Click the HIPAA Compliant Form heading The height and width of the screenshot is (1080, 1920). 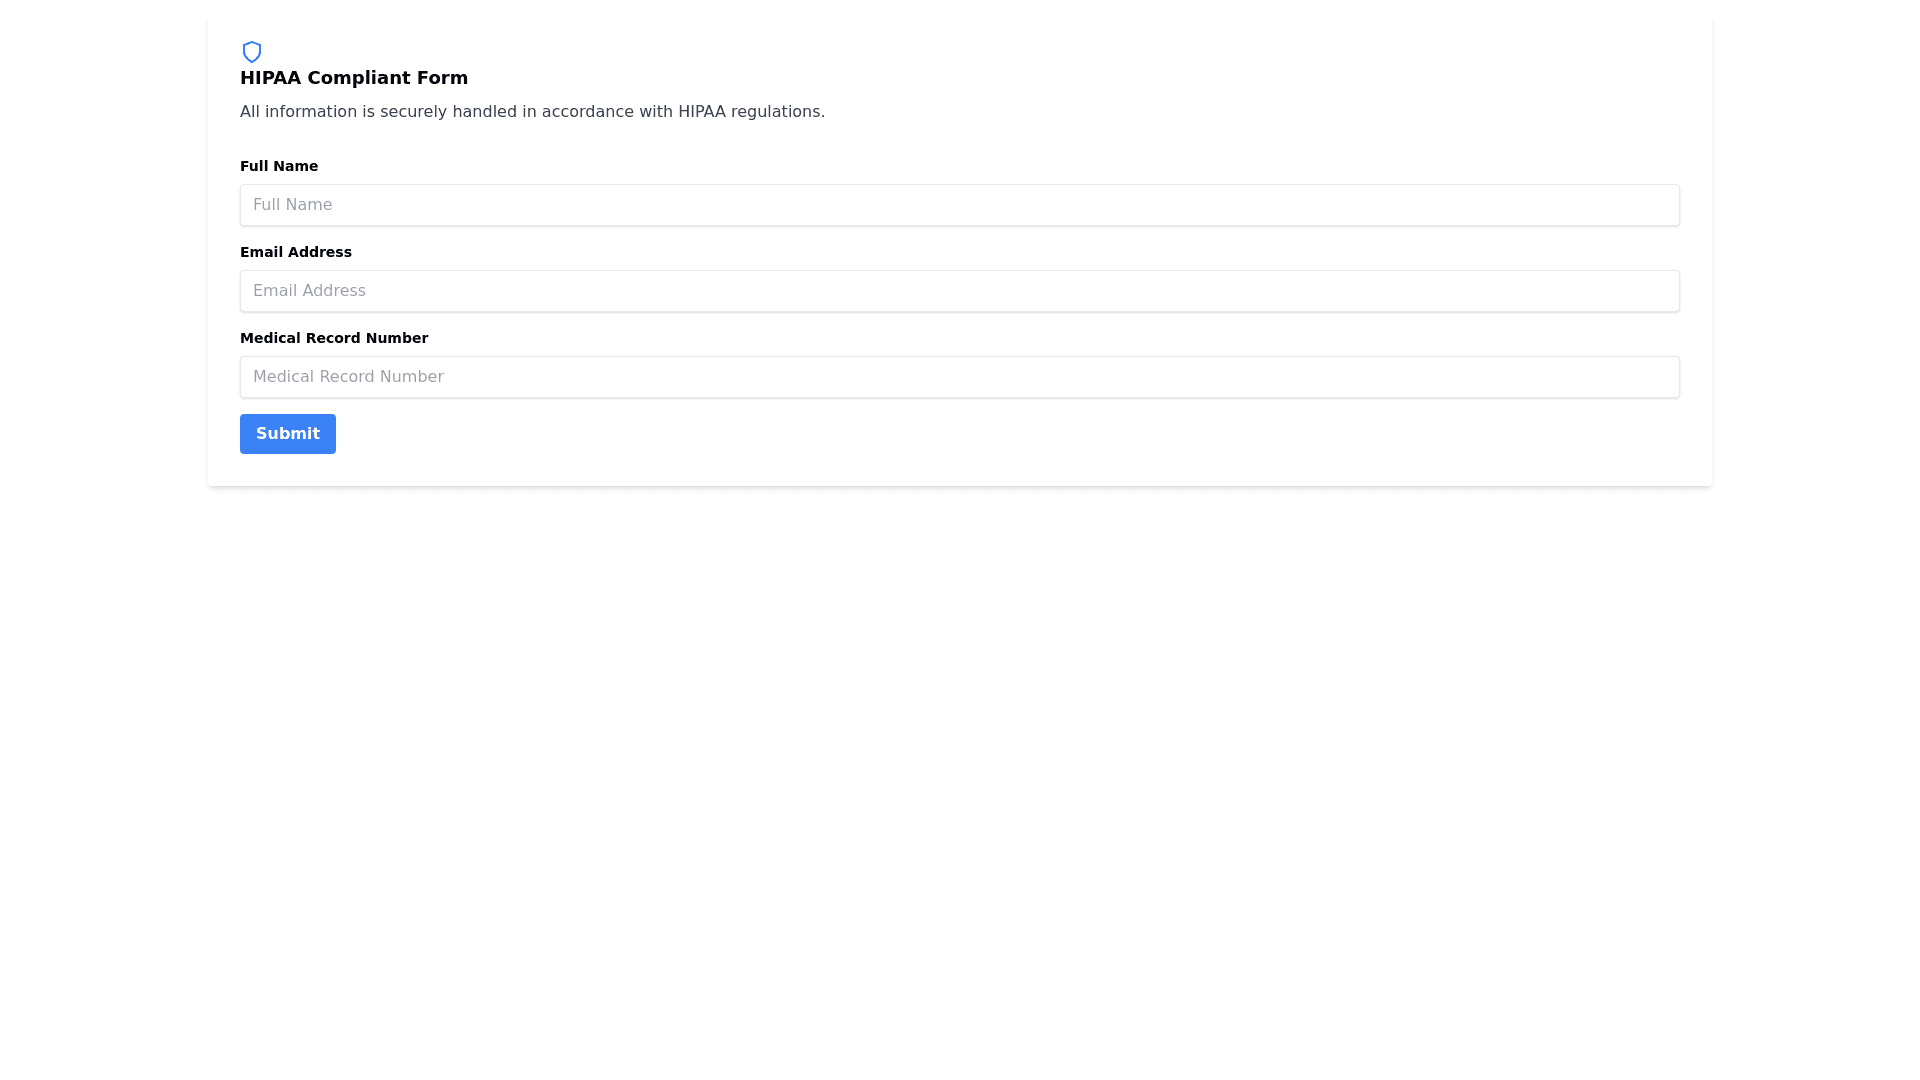(x=353, y=78)
